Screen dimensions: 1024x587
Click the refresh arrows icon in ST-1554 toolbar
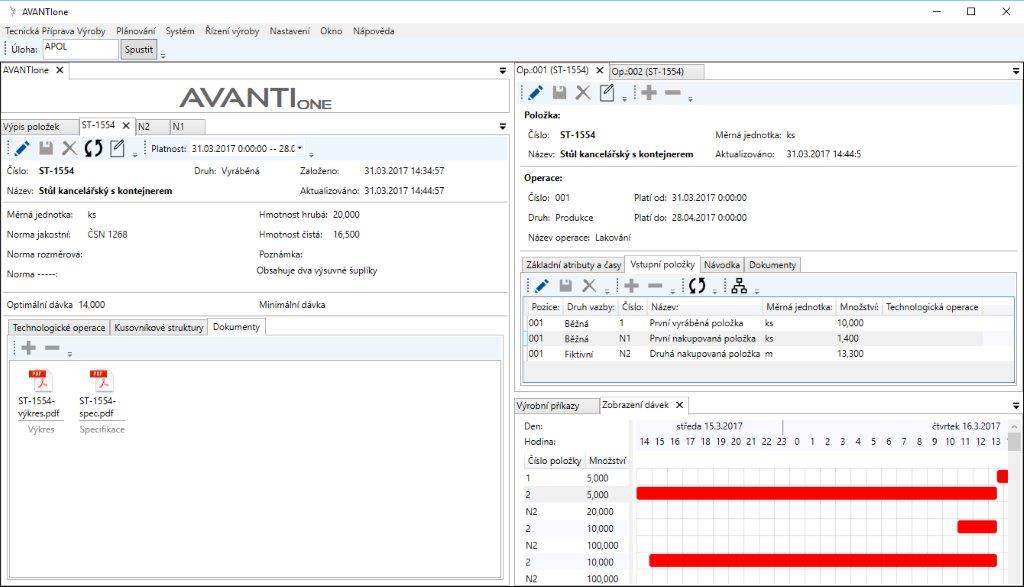coord(93,148)
